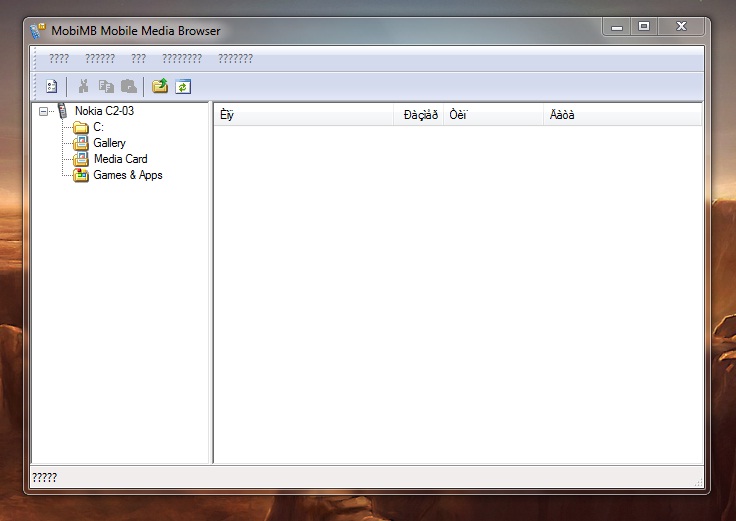Select Gallery tree entry label
Image resolution: width=736 pixels, height=521 pixels.
[109, 143]
